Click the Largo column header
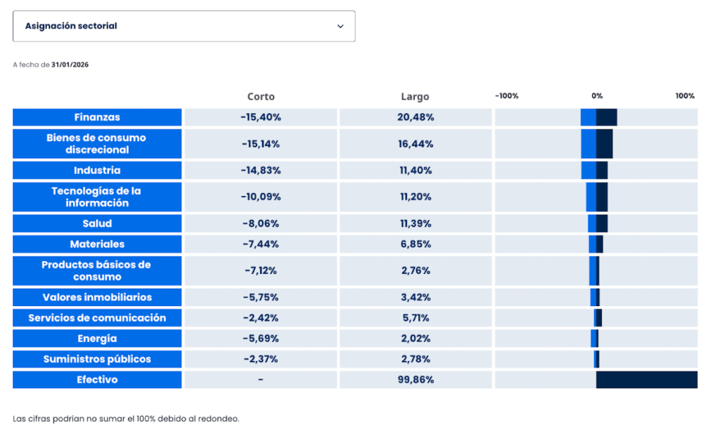720x434 pixels. click(x=415, y=96)
